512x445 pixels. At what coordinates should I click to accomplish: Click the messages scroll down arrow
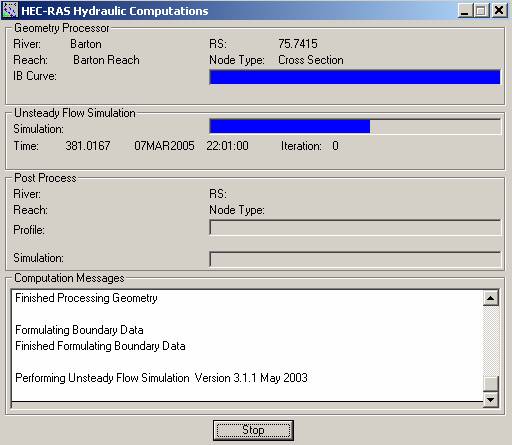tap(491, 399)
